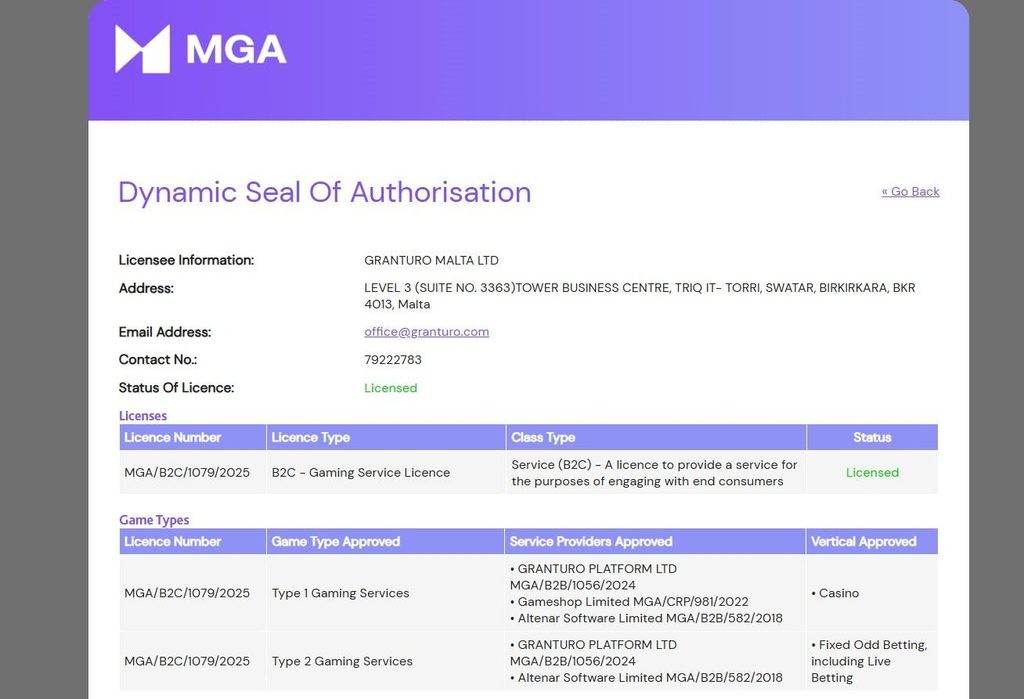Image resolution: width=1024 pixels, height=699 pixels.
Task: Click the Licensed status in the Licenses table
Action: tap(872, 472)
